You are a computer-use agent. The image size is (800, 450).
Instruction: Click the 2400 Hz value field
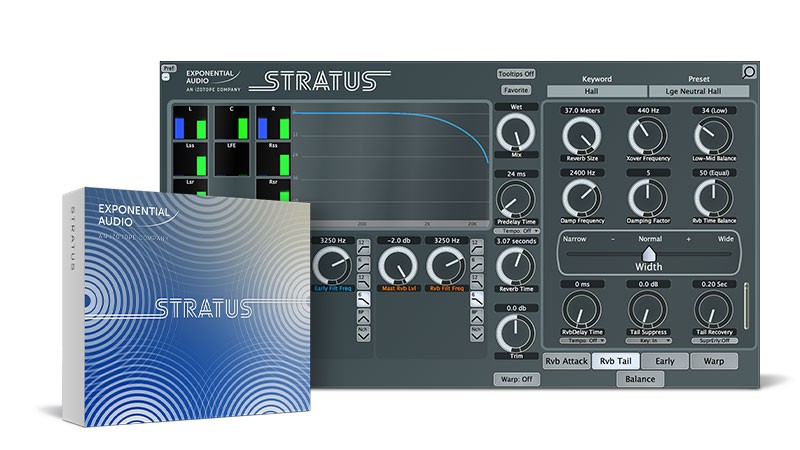(582, 172)
